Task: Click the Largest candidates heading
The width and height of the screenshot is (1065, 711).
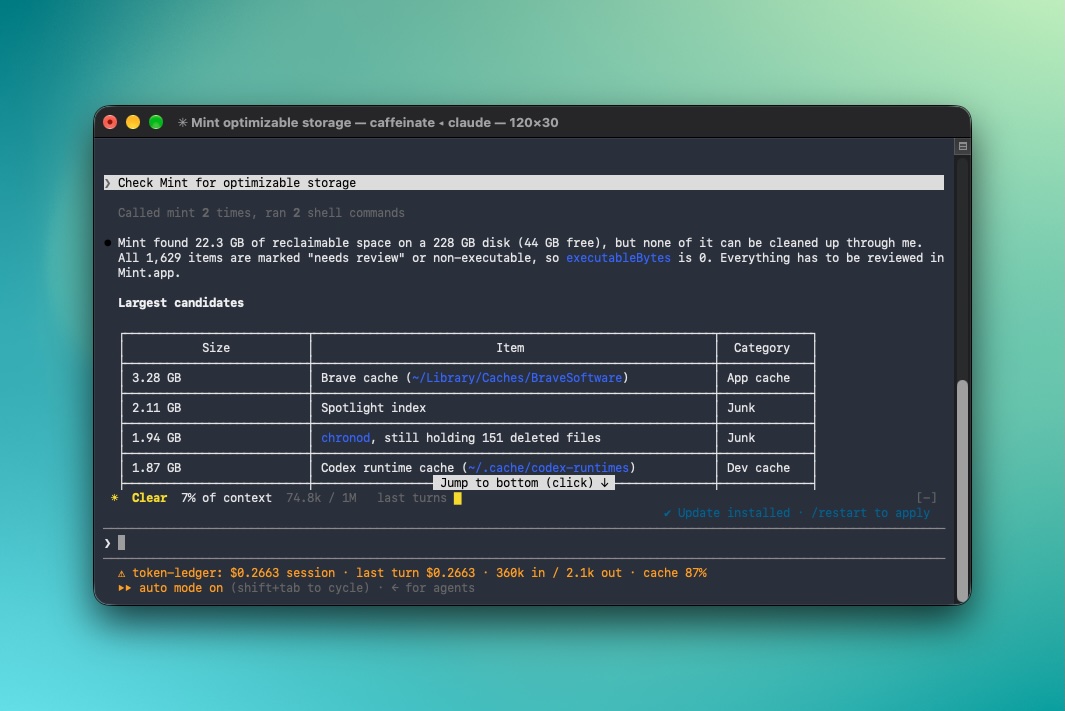Action: [x=181, y=303]
